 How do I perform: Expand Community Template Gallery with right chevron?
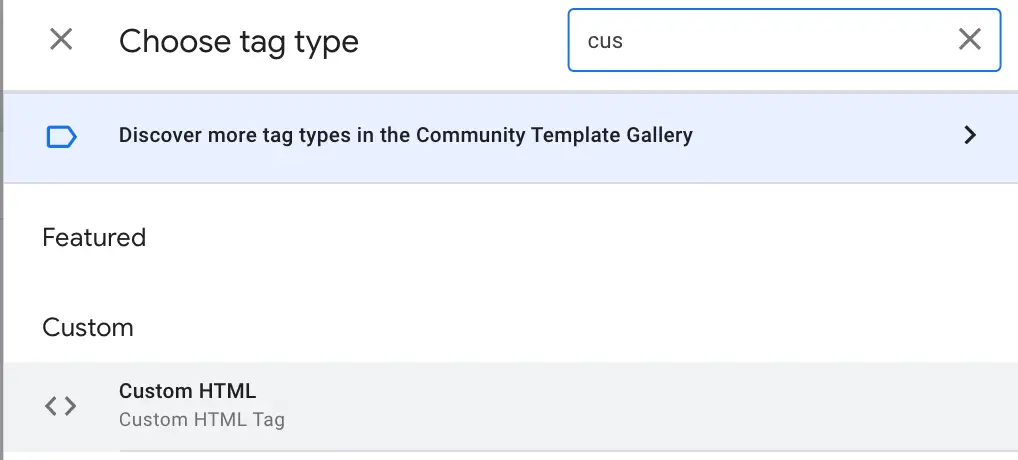pos(969,136)
